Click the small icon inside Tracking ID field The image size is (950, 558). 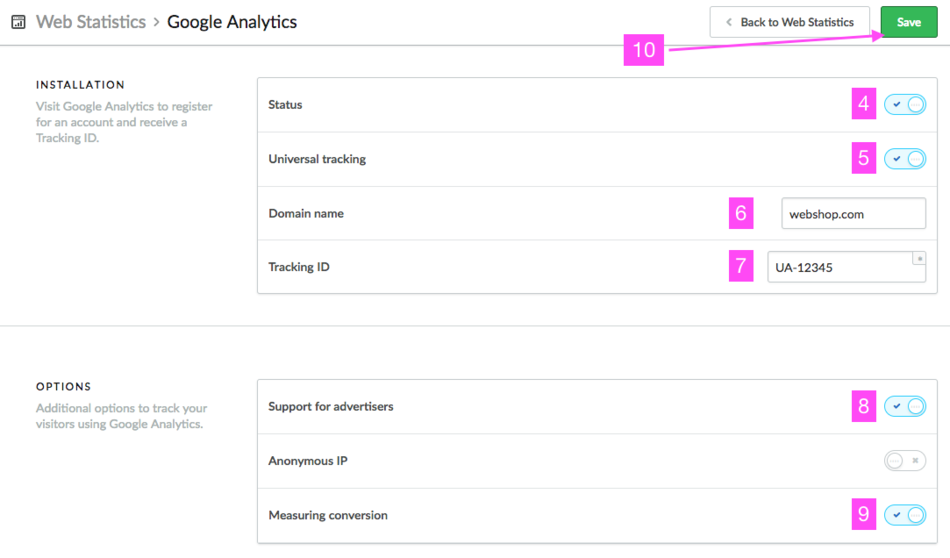click(x=919, y=259)
